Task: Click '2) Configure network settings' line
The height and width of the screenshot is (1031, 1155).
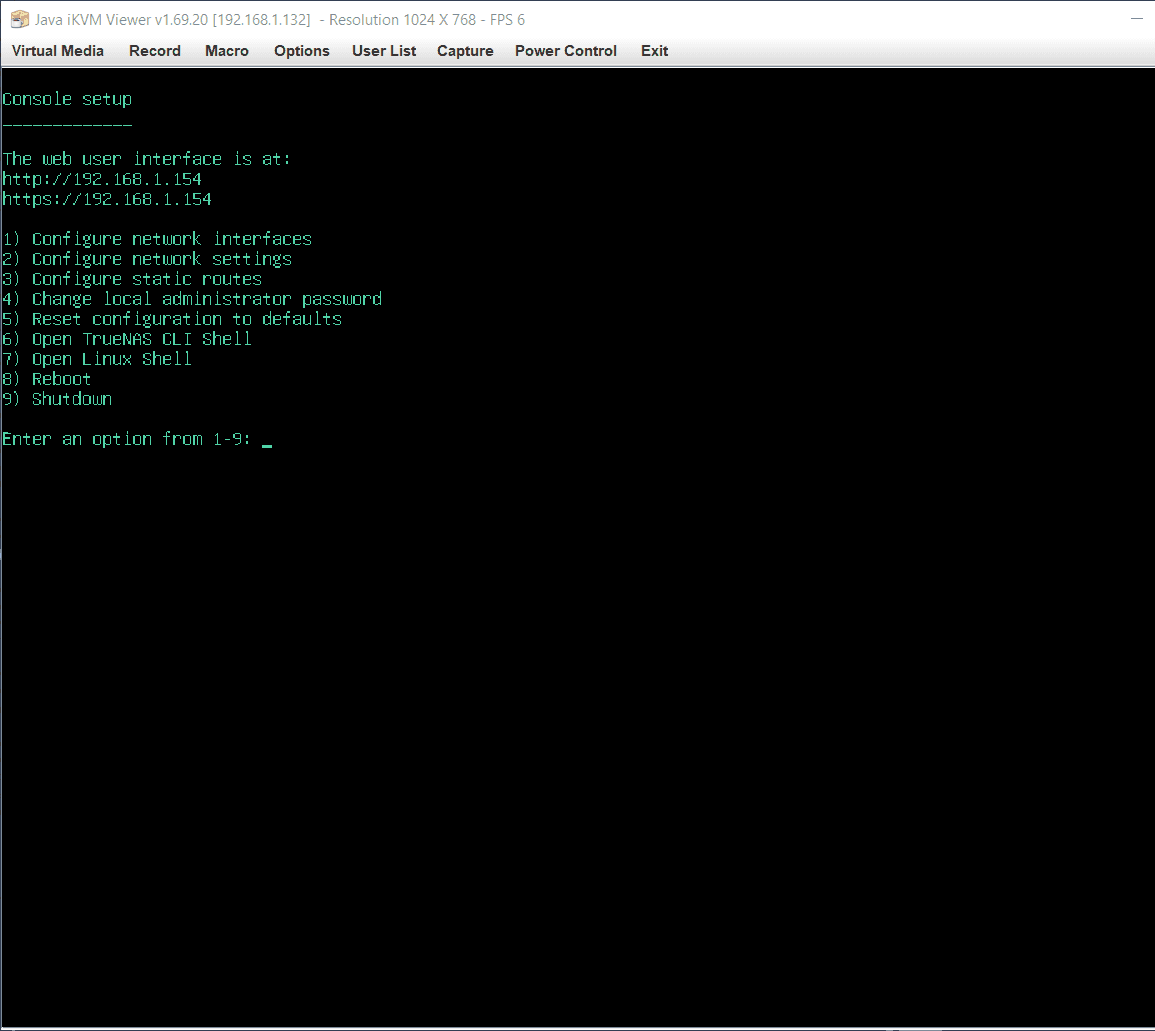Action: click(x=147, y=259)
